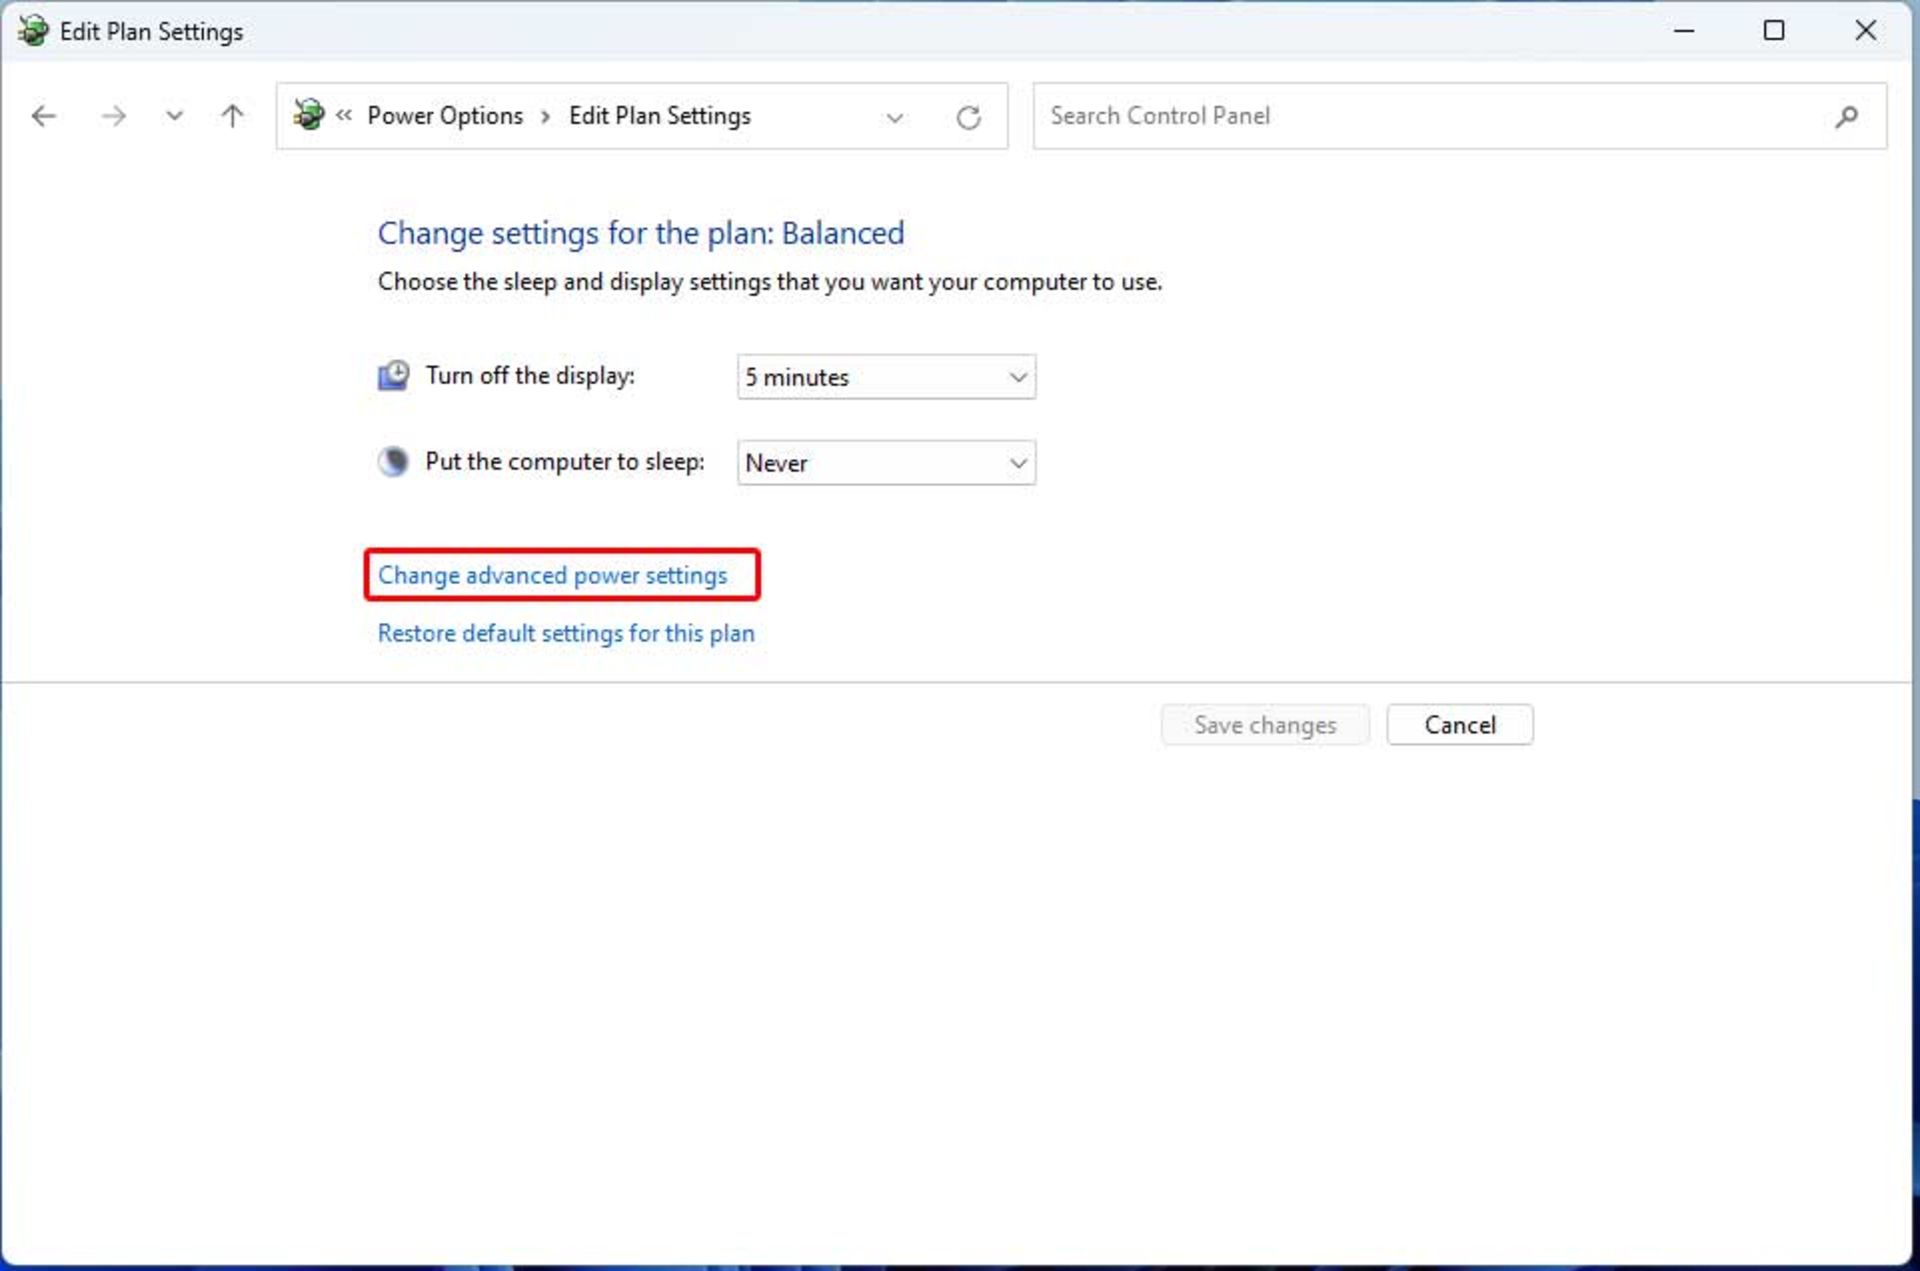
Task: Click Edit Plan Settings breadcrumb
Action: (x=659, y=116)
